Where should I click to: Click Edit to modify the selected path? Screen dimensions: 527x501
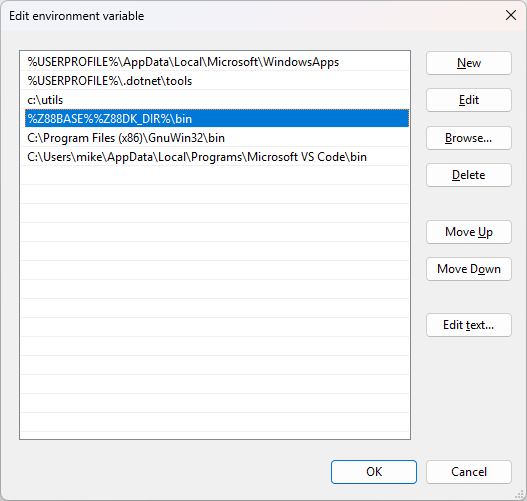point(469,100)
